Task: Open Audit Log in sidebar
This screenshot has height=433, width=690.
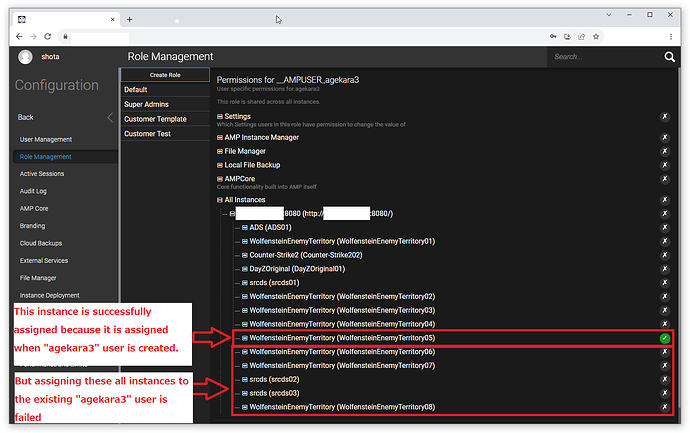Action: tap(33, 191)
